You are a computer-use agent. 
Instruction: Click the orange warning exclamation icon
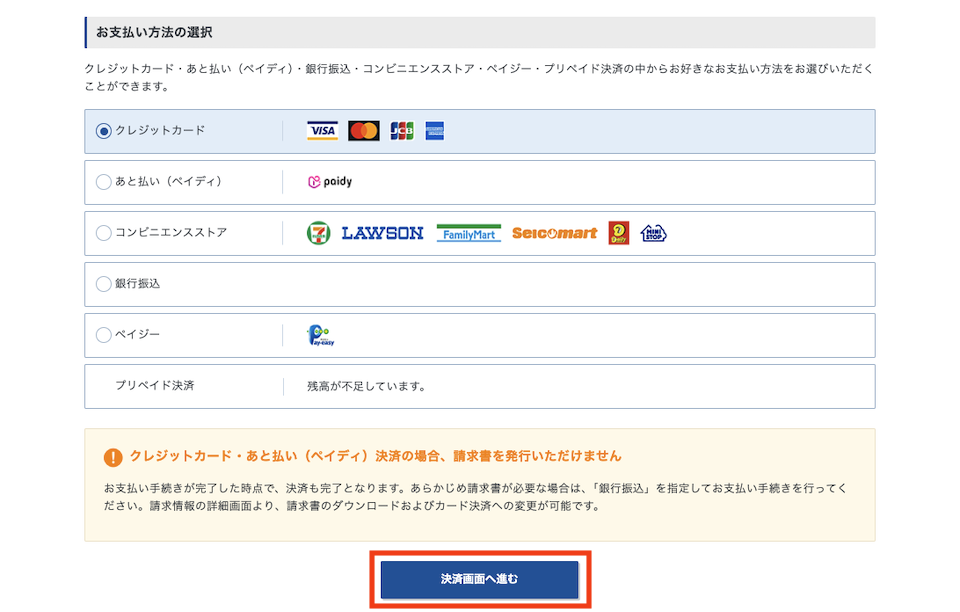tap(113, 457)
